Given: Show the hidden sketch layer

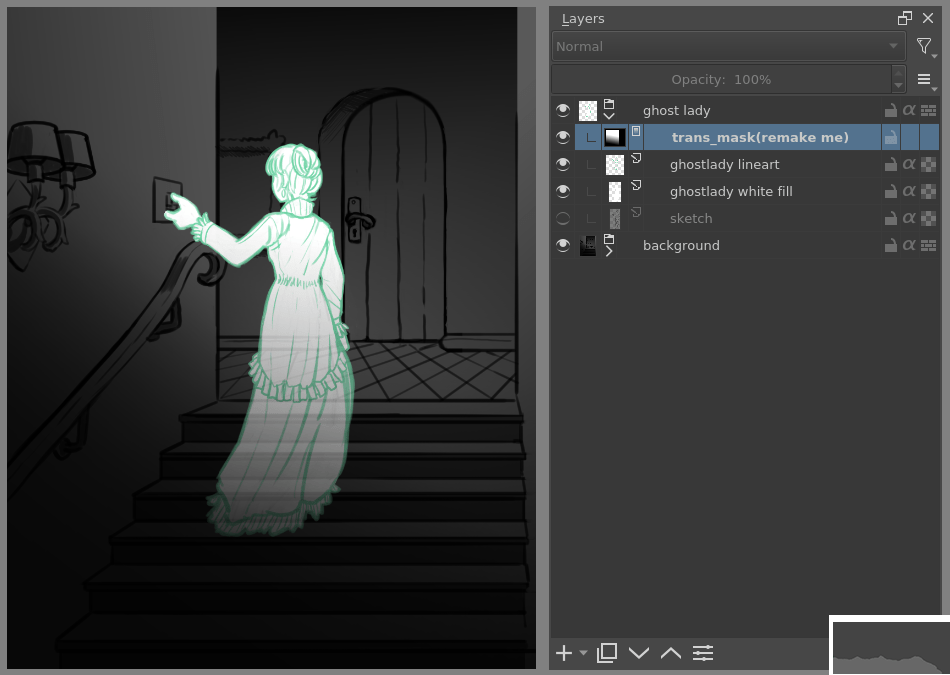Looking at the screenshot, I should (563, 218).
